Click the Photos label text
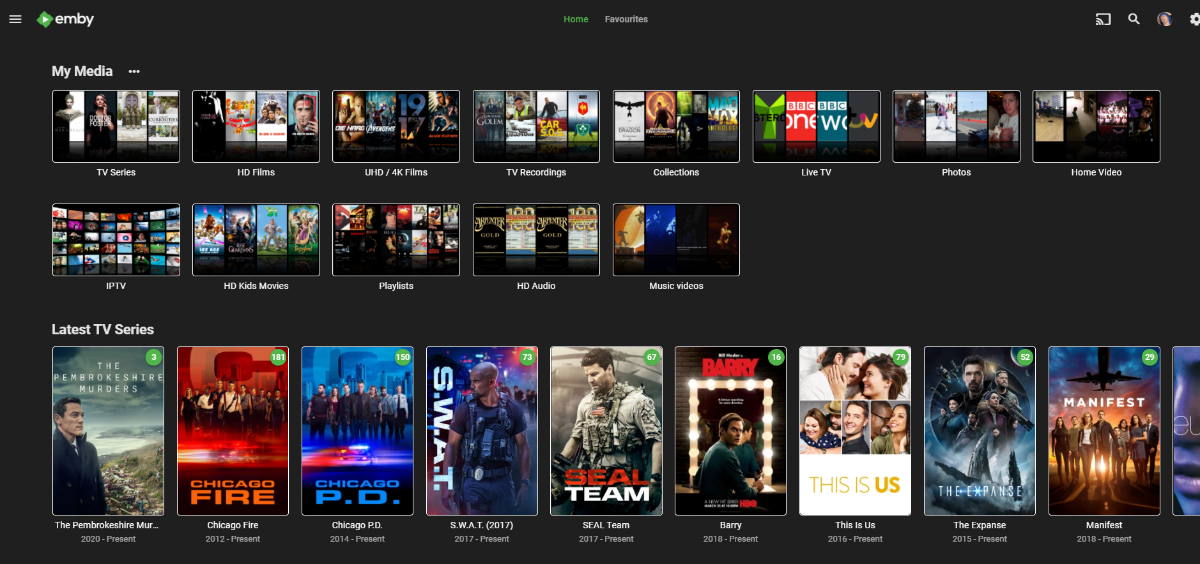The image size is (1200, 564). [956, 172]
